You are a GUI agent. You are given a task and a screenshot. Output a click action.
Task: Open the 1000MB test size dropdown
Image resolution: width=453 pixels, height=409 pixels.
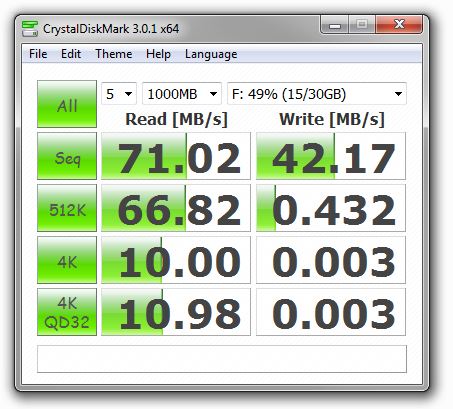(182, 94)
